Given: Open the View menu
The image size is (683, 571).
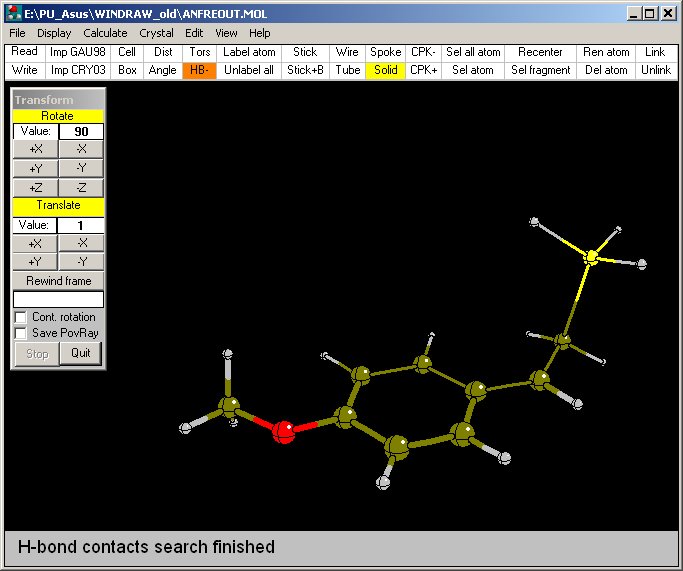Looking at the screenshot, I should pyautogui.click(x=226, y=33).
